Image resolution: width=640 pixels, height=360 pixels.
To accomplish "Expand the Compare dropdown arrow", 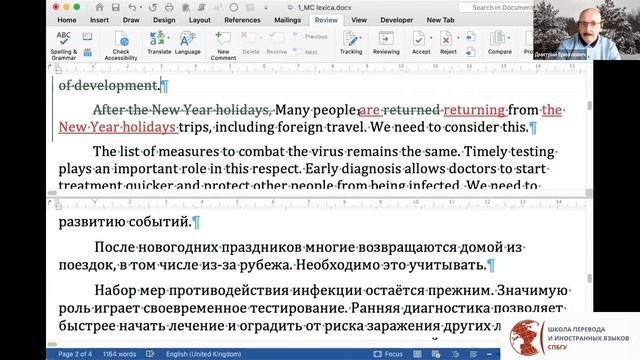I will (x=509, y=38).
